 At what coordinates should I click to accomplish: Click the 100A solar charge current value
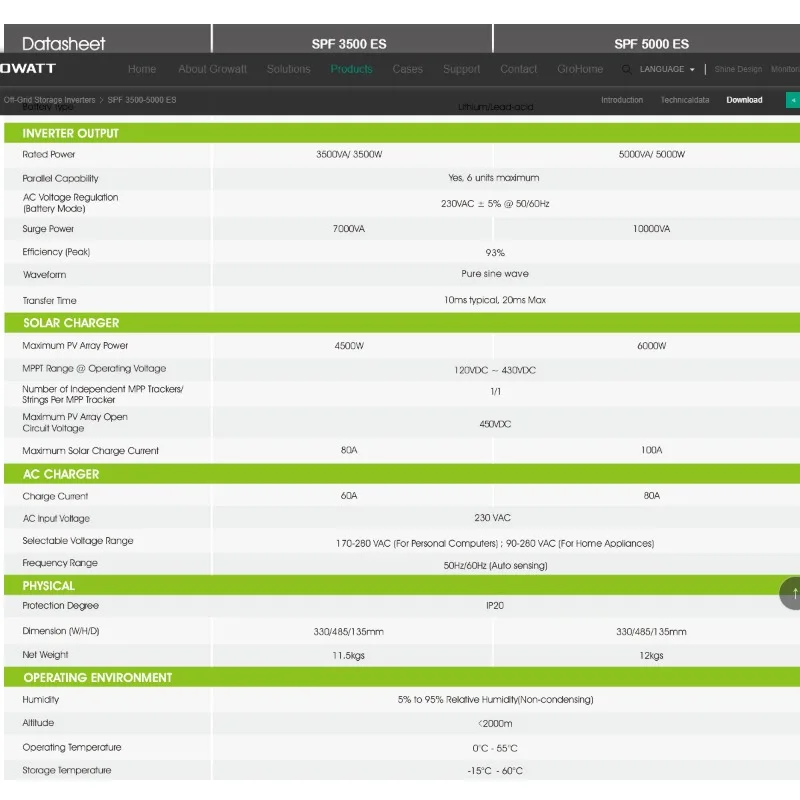[652, 450]
